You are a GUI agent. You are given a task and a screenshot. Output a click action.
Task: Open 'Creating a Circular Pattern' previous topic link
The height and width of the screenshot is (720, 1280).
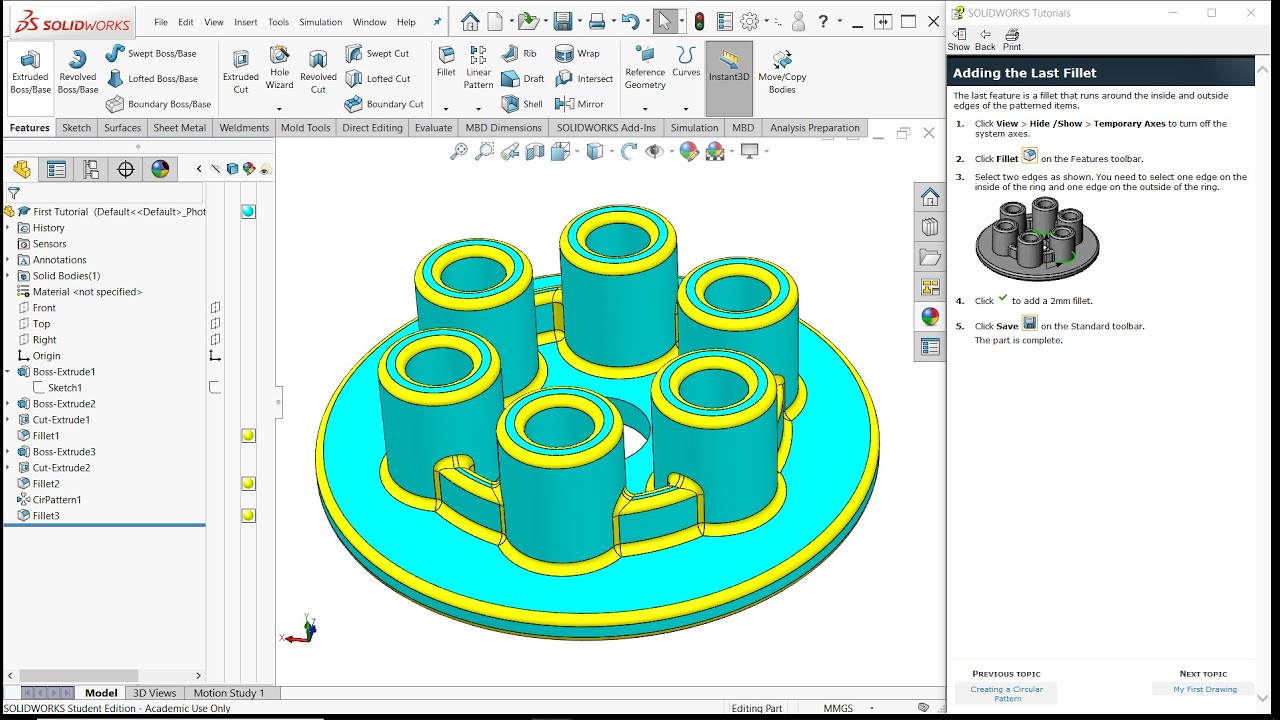[x=1007, y=694]
